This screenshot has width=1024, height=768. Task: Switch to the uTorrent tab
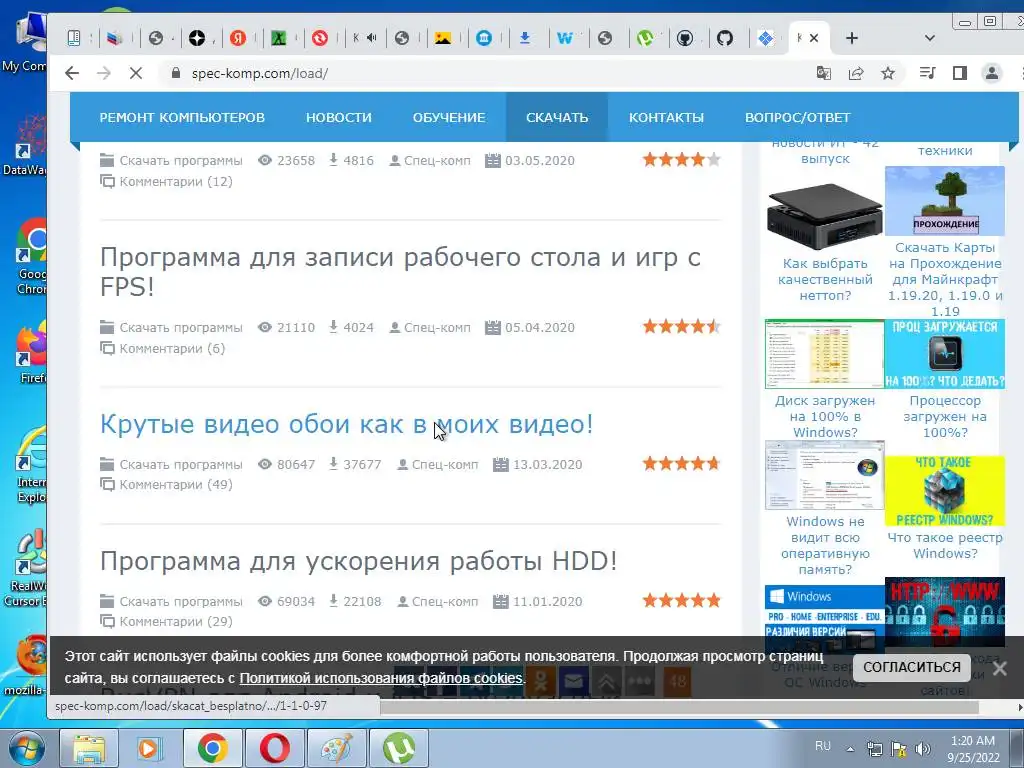pyautogui.click(x=645, y=38)
